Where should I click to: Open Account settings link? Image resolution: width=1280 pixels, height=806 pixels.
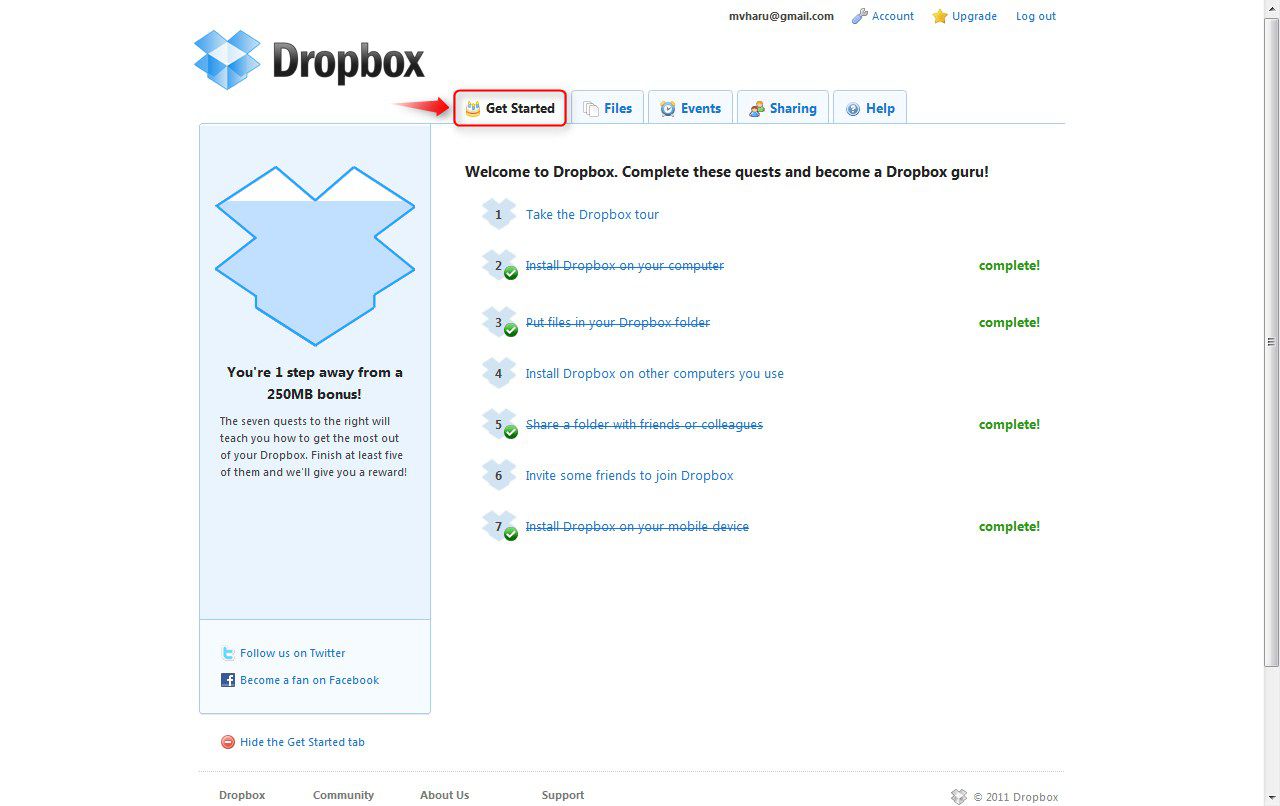pos(893,16)
